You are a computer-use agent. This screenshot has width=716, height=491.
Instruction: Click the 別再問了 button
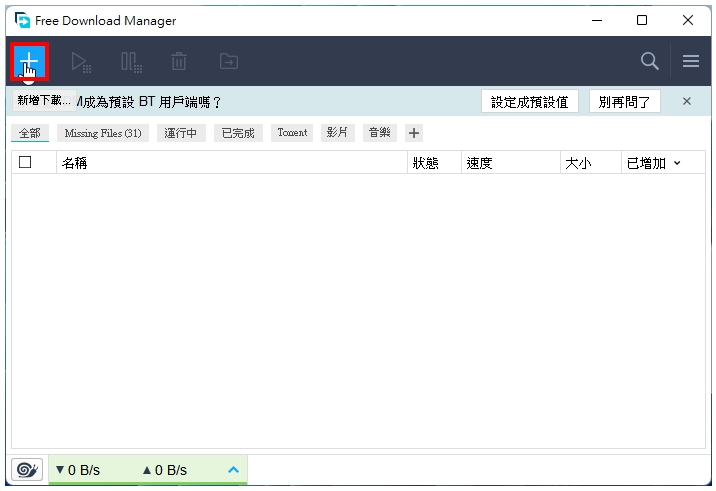(624, 101)
